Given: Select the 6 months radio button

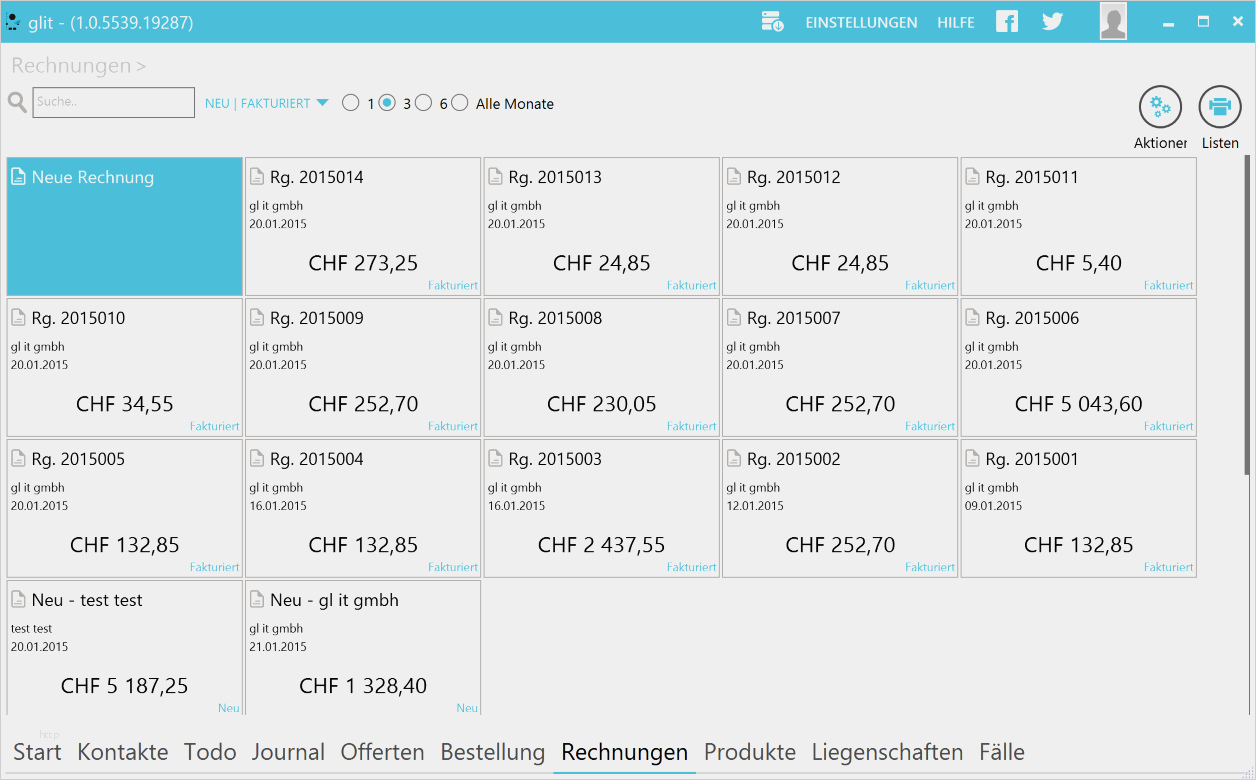Looking at the screenshot, I should point(423,103).
